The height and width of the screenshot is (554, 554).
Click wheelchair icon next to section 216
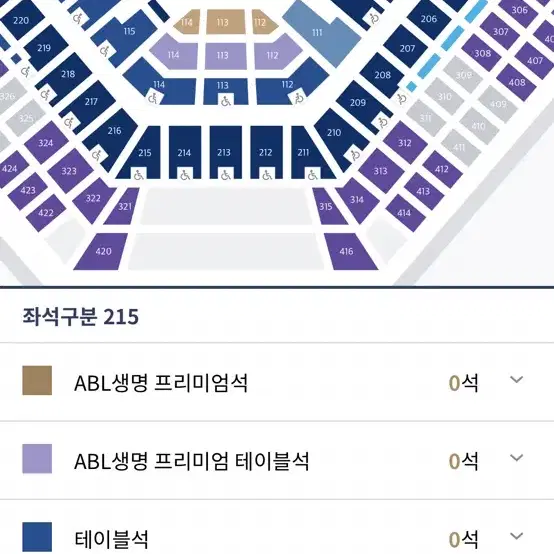tap(97, 154)
